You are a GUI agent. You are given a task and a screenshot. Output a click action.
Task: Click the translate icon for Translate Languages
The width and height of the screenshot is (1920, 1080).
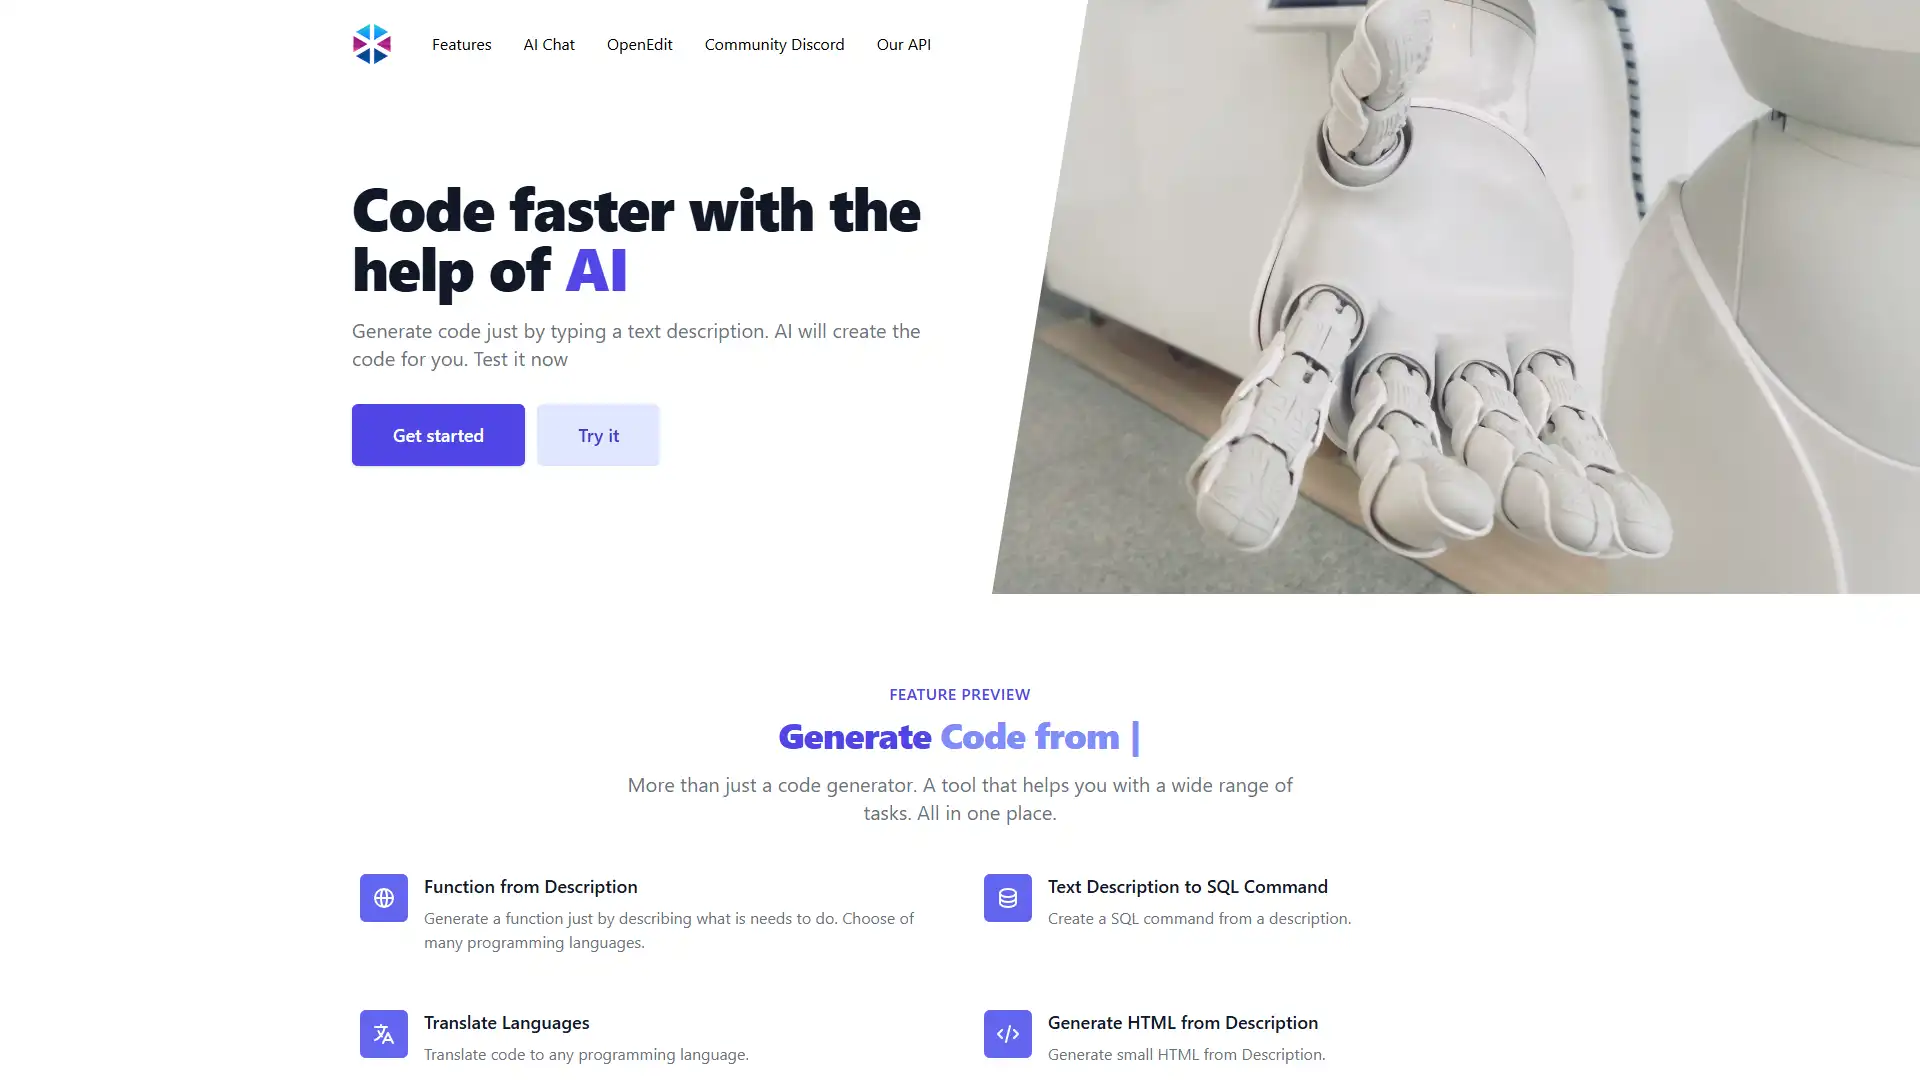384,1034
